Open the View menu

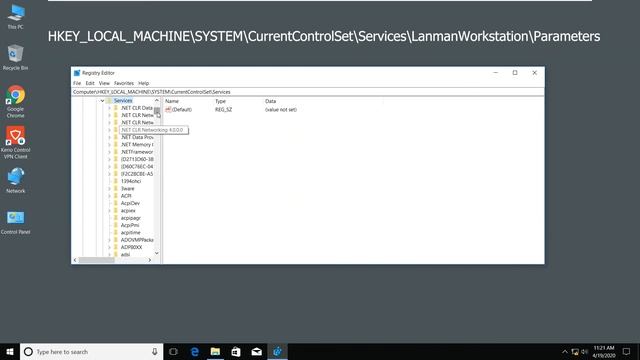104,83
